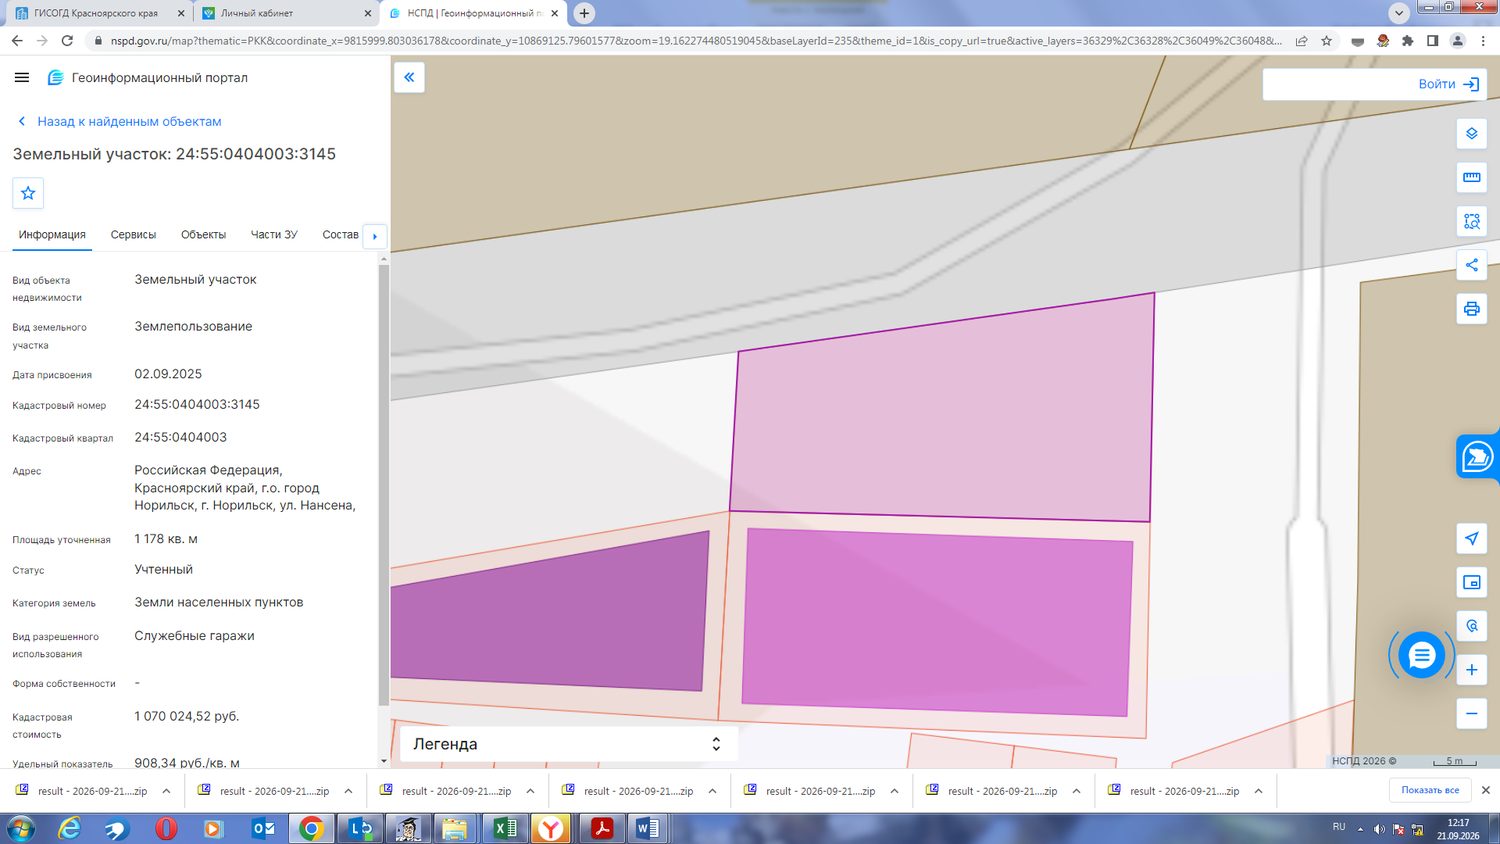Zoom in with the plus button
This screenshot has height=844, width=1500.
tap(1471, 670)
